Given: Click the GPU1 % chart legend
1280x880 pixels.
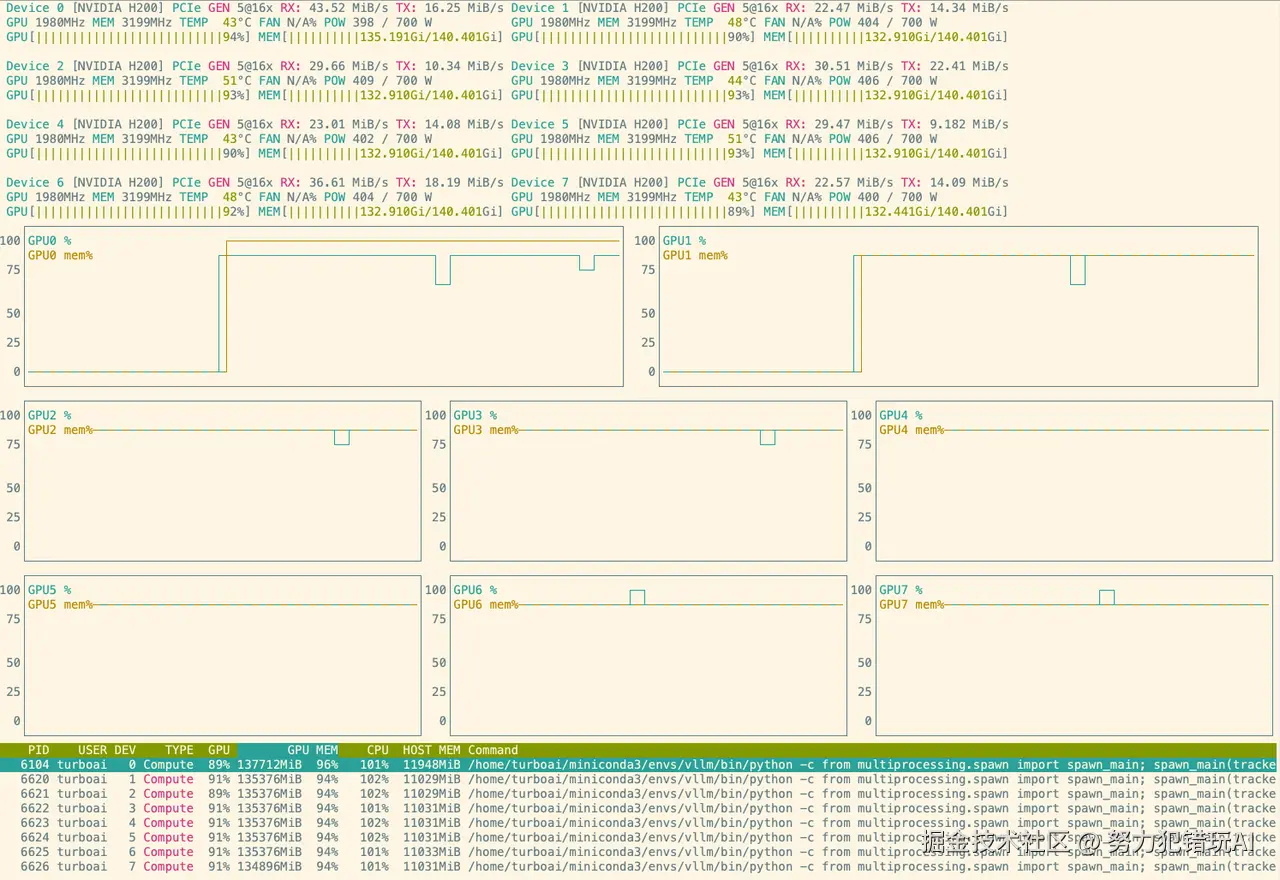Looking at the screenshot, I should tap(685, 241).
